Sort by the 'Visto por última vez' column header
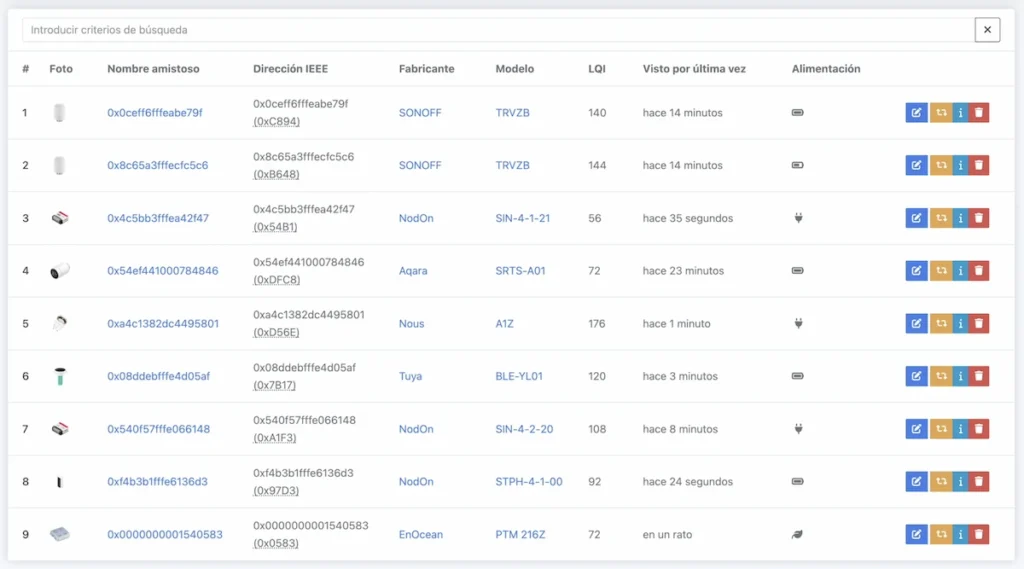The width and height of the screenshot is (1024, 569). pos(694,69)
